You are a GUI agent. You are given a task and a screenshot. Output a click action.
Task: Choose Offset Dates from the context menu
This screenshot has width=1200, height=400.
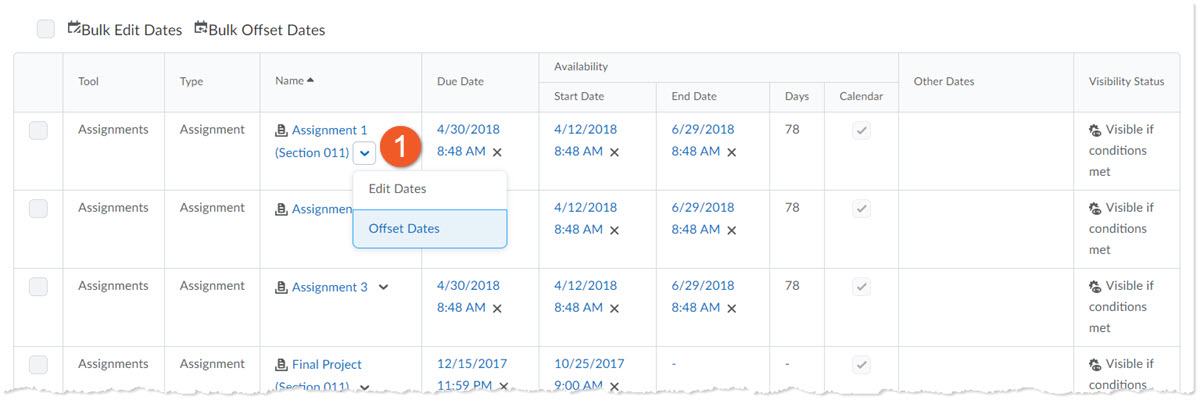(404, 228)
